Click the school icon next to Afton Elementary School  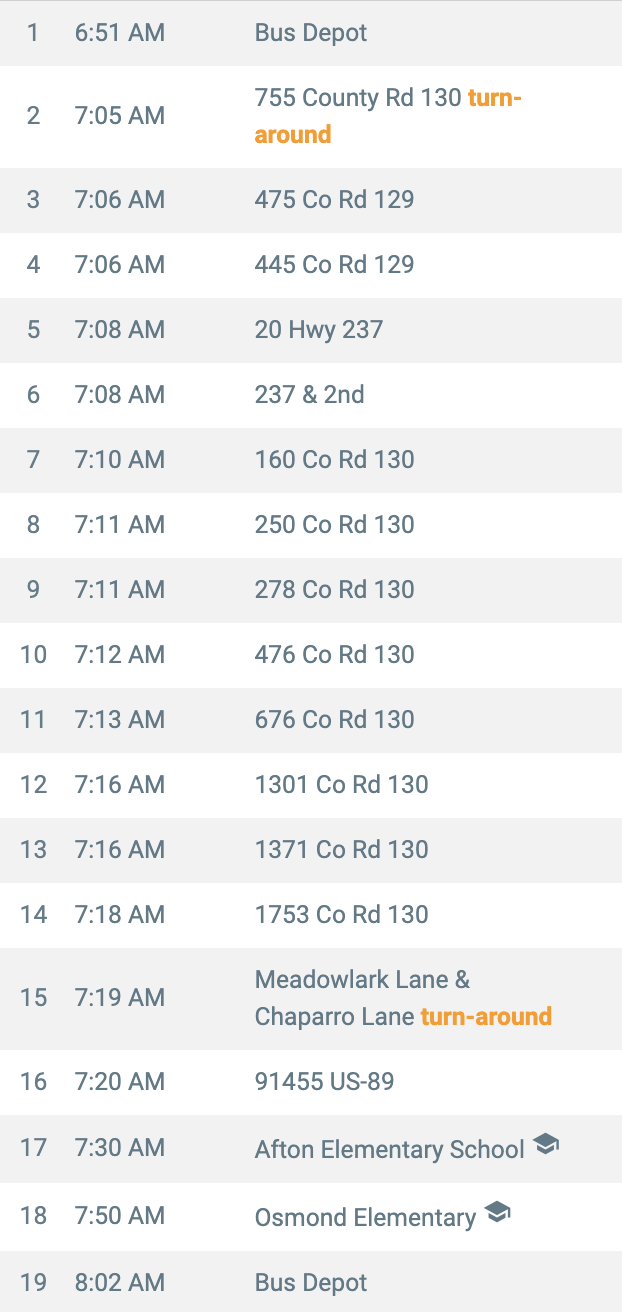(x=545, y=1144)
